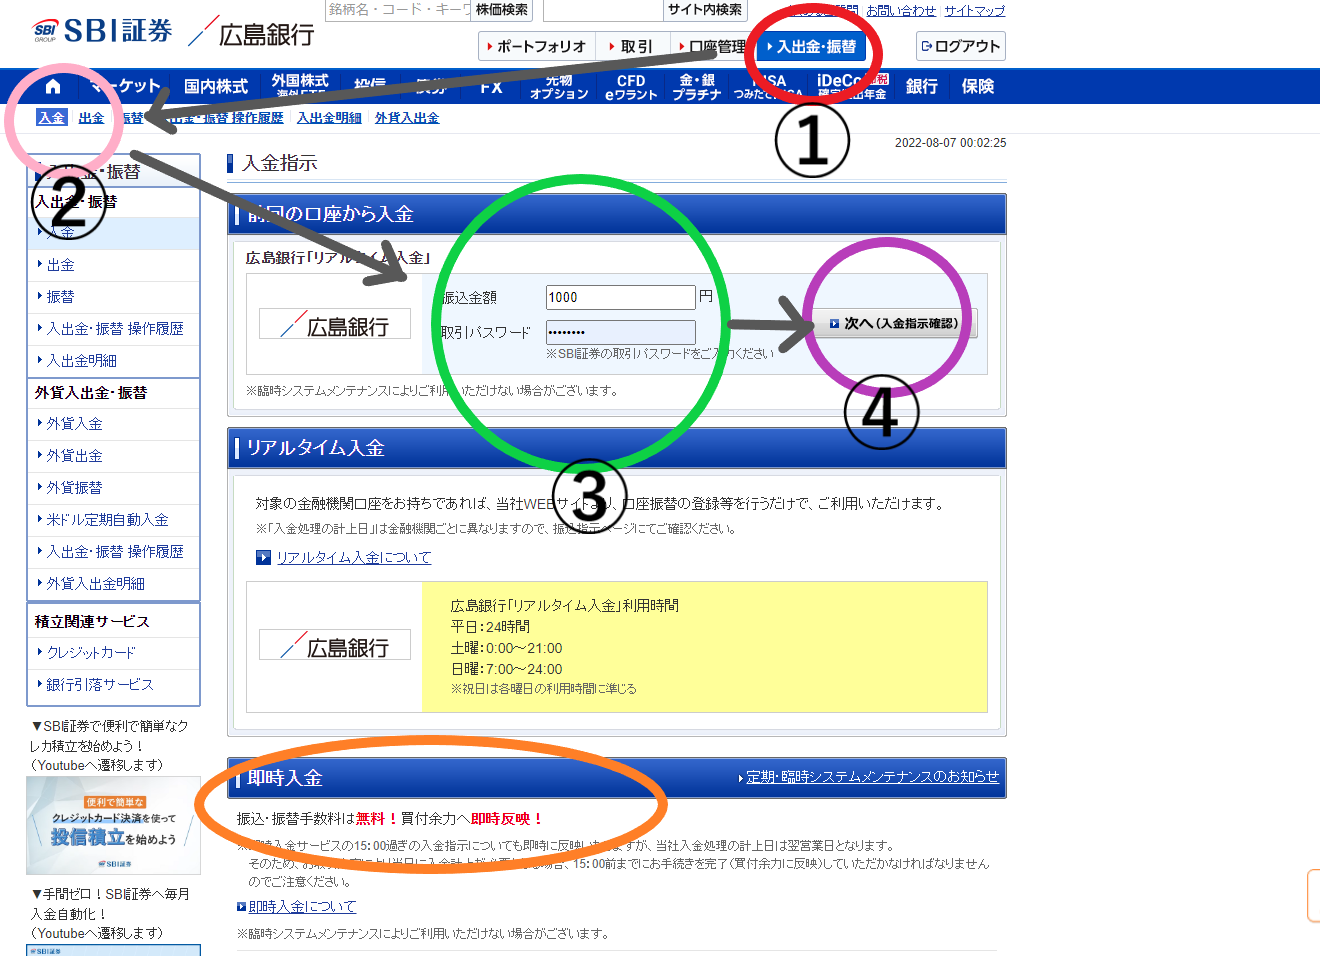Click 広島銀行 logo in previous account section
This screenshot has height=956, width=1320.
coord(335,324)
